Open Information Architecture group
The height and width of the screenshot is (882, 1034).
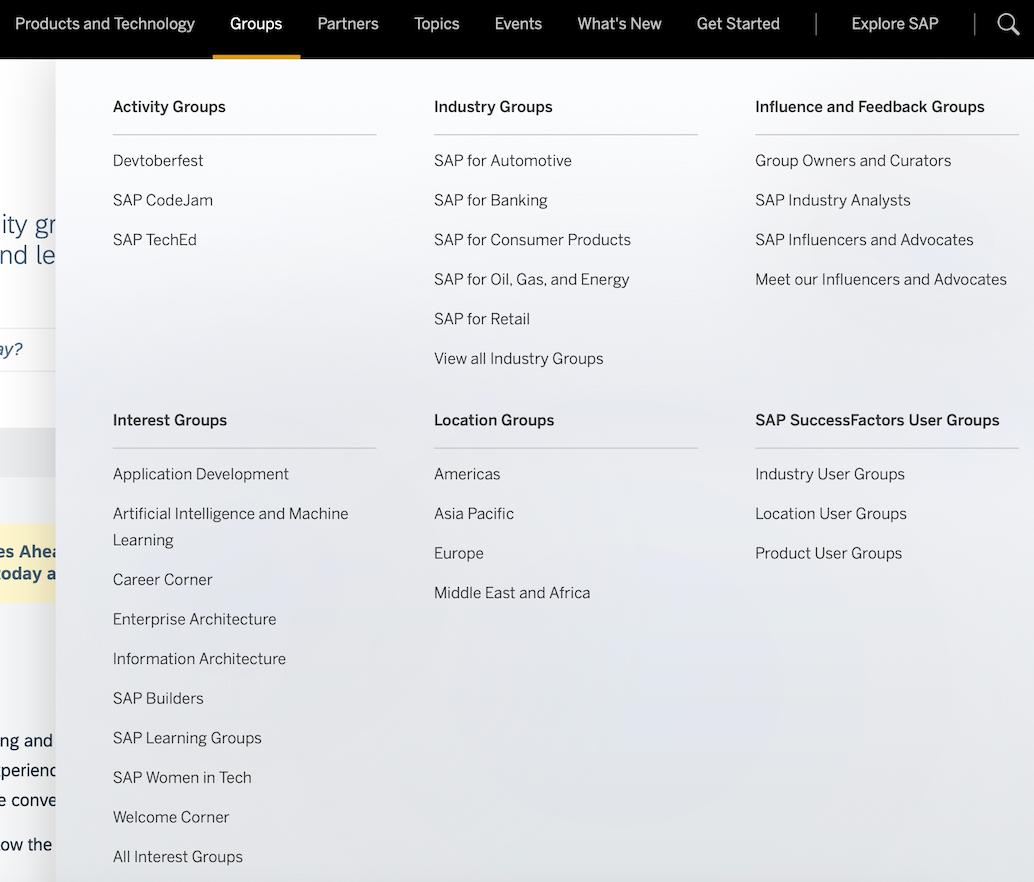[x=199, y=659]
